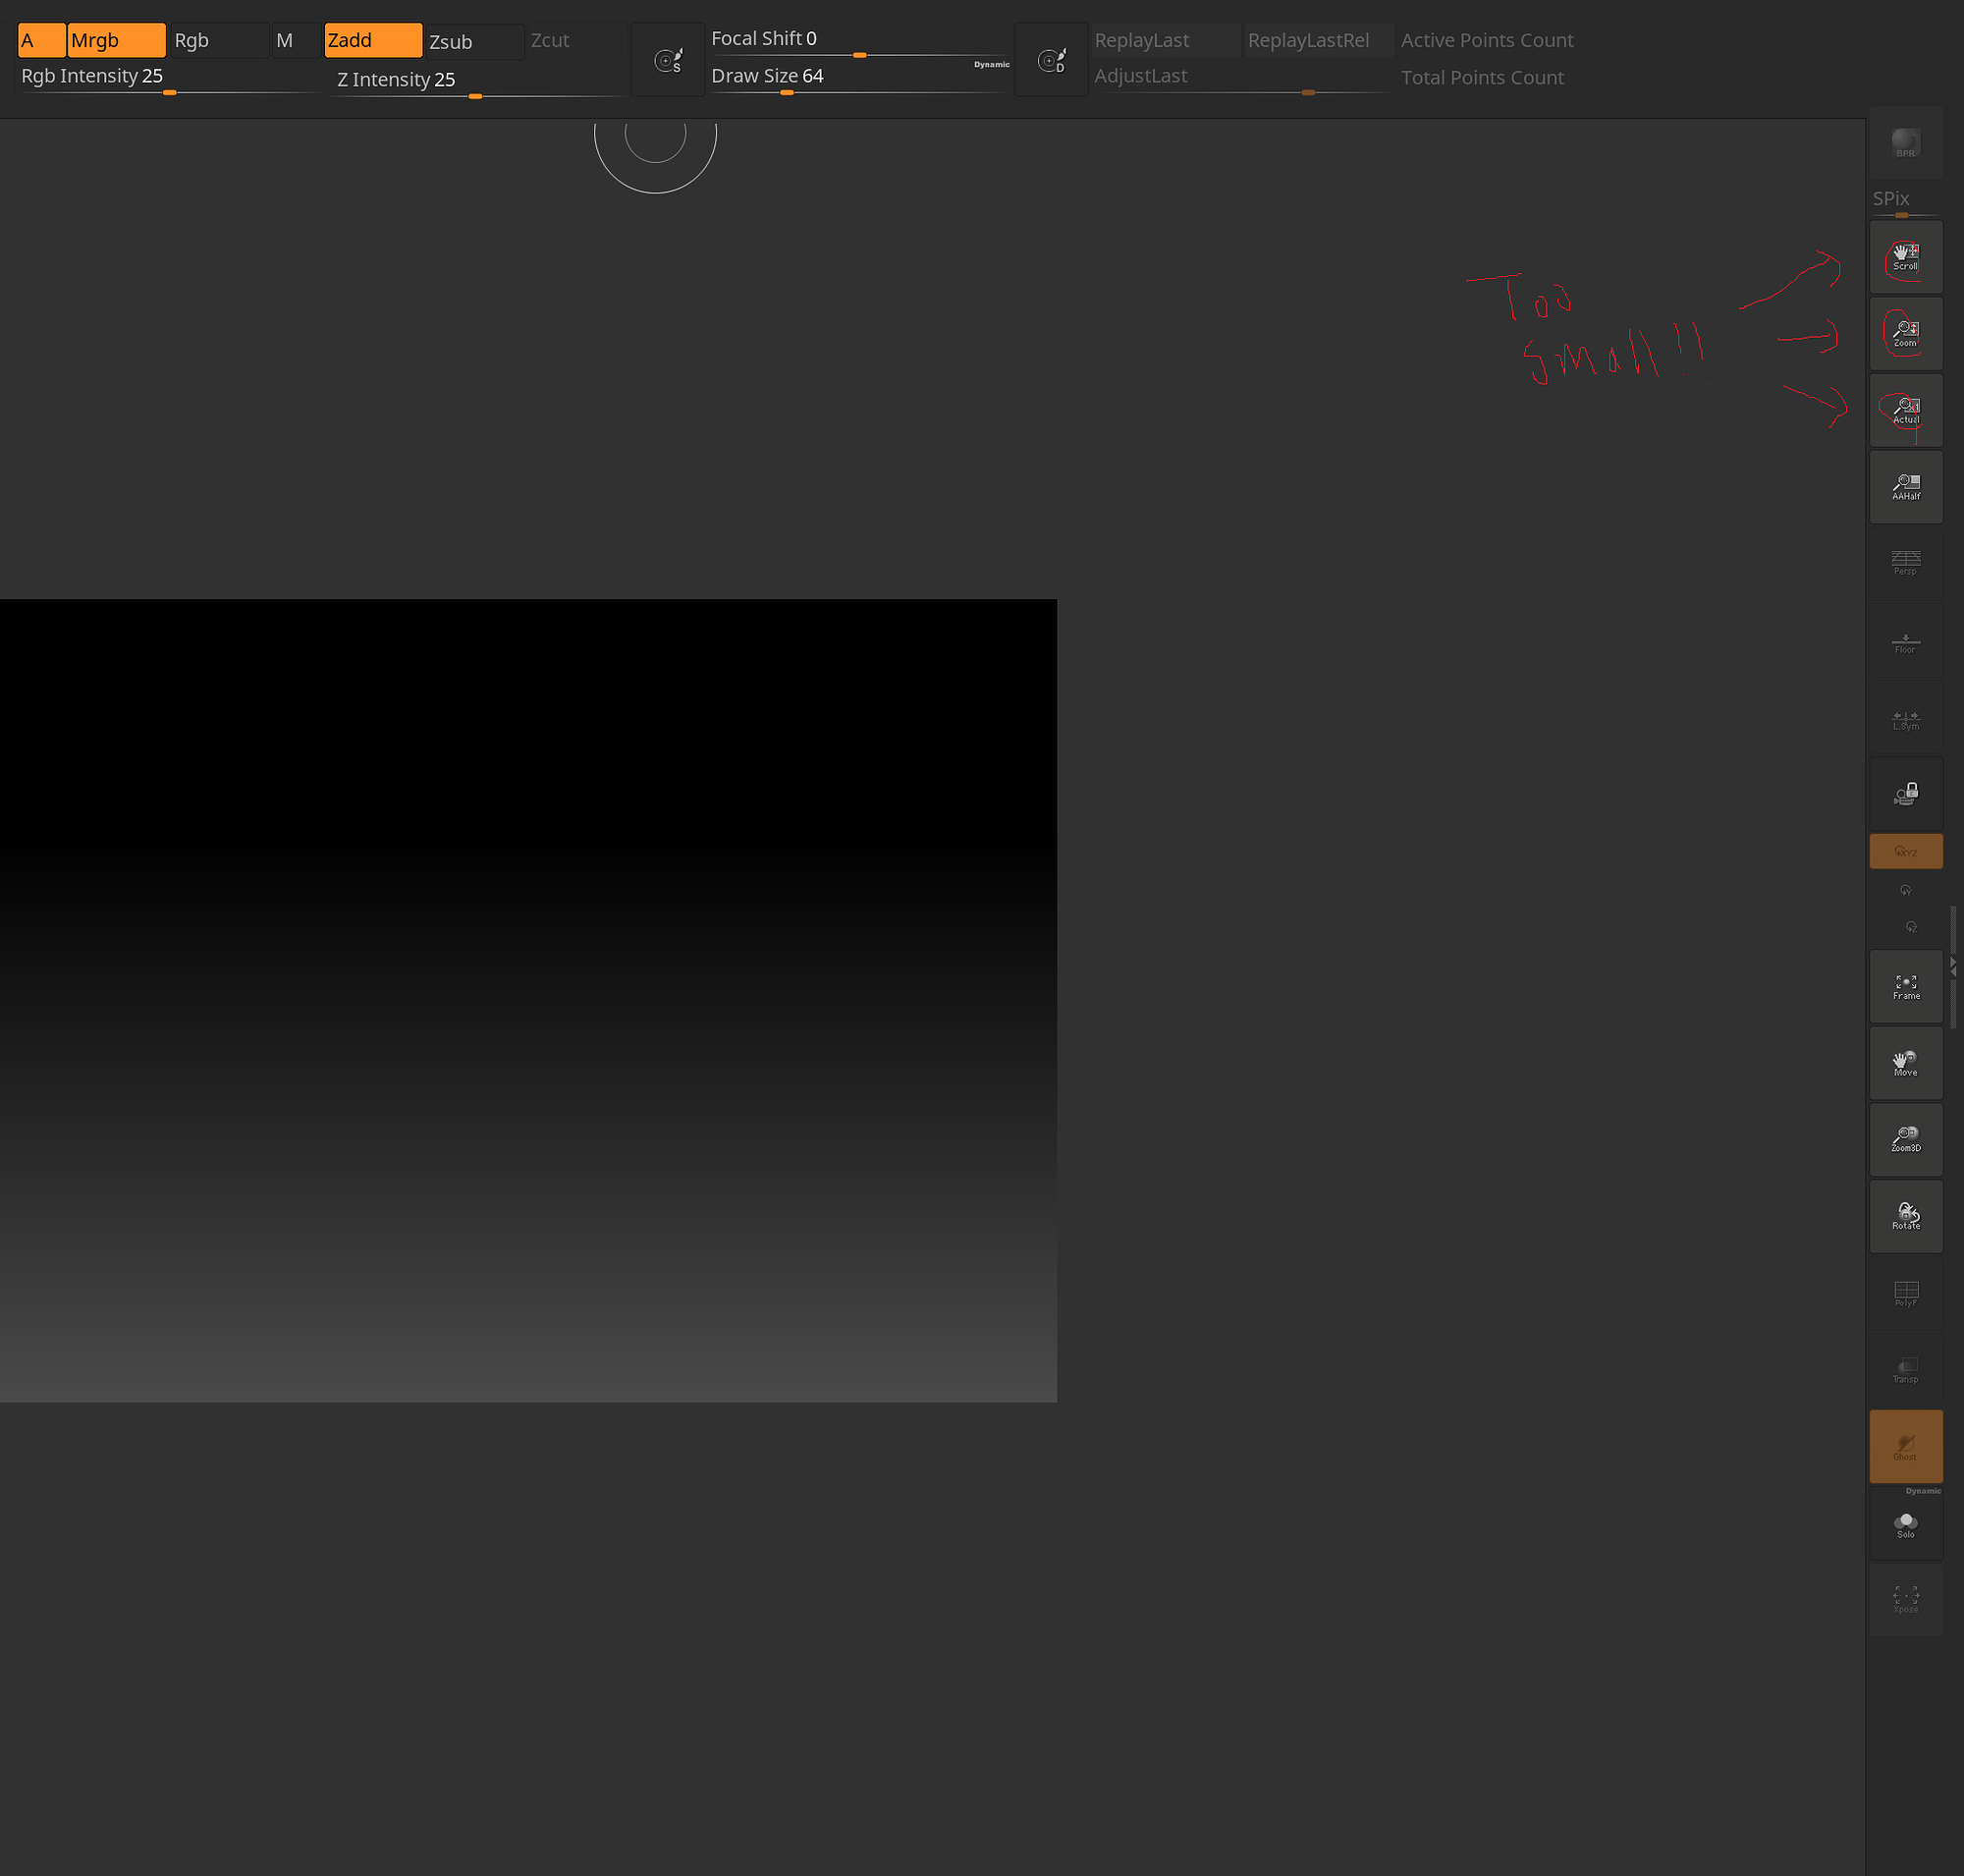Toggle Ghost transparency mode off
This screenshot has width=1964, height=1876.
(x=1905, y=1446)
